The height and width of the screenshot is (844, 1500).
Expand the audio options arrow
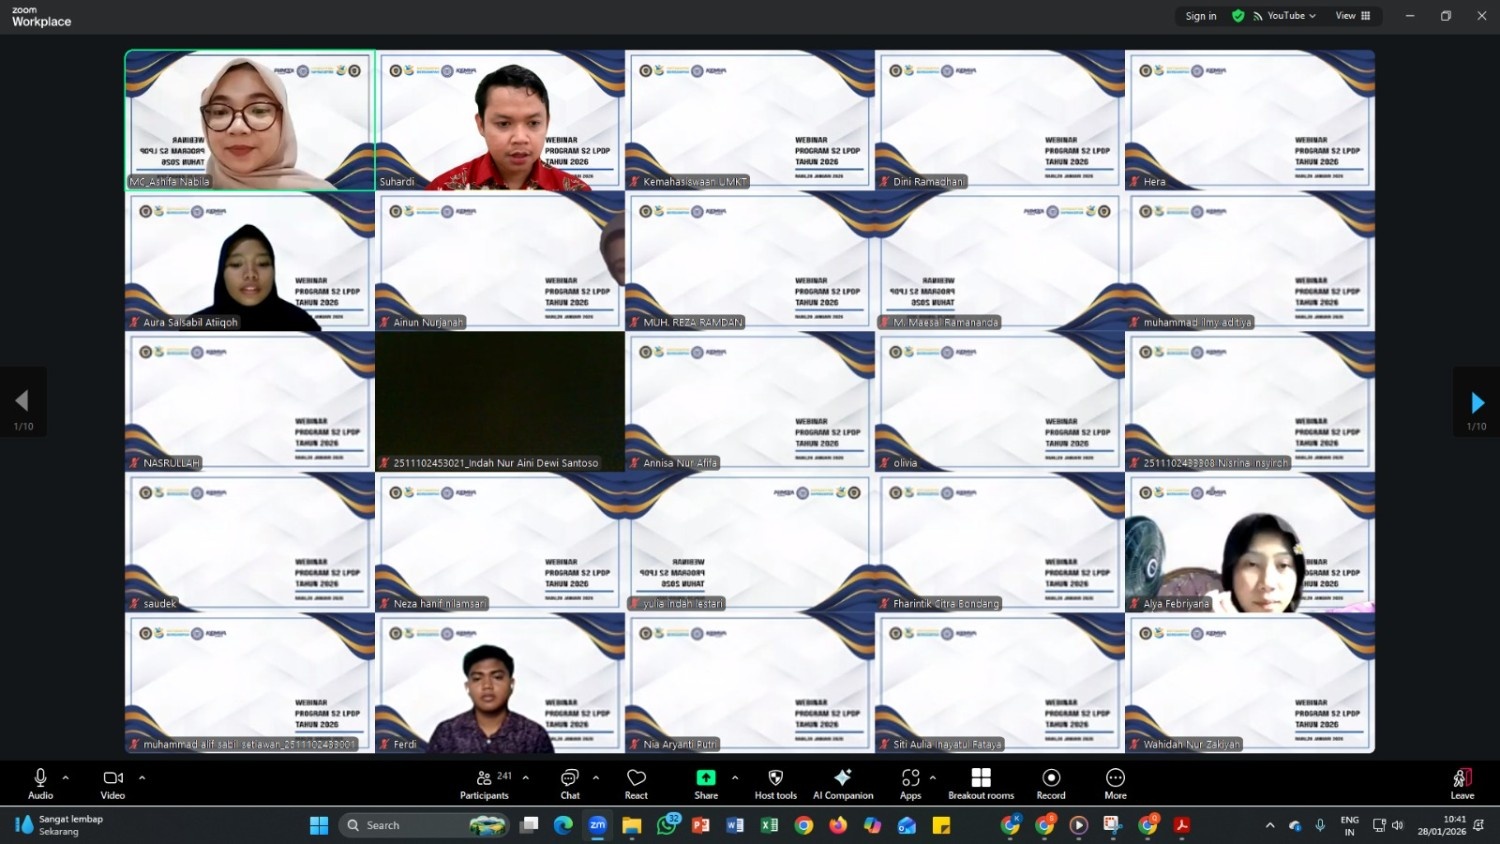click(66, 777)
